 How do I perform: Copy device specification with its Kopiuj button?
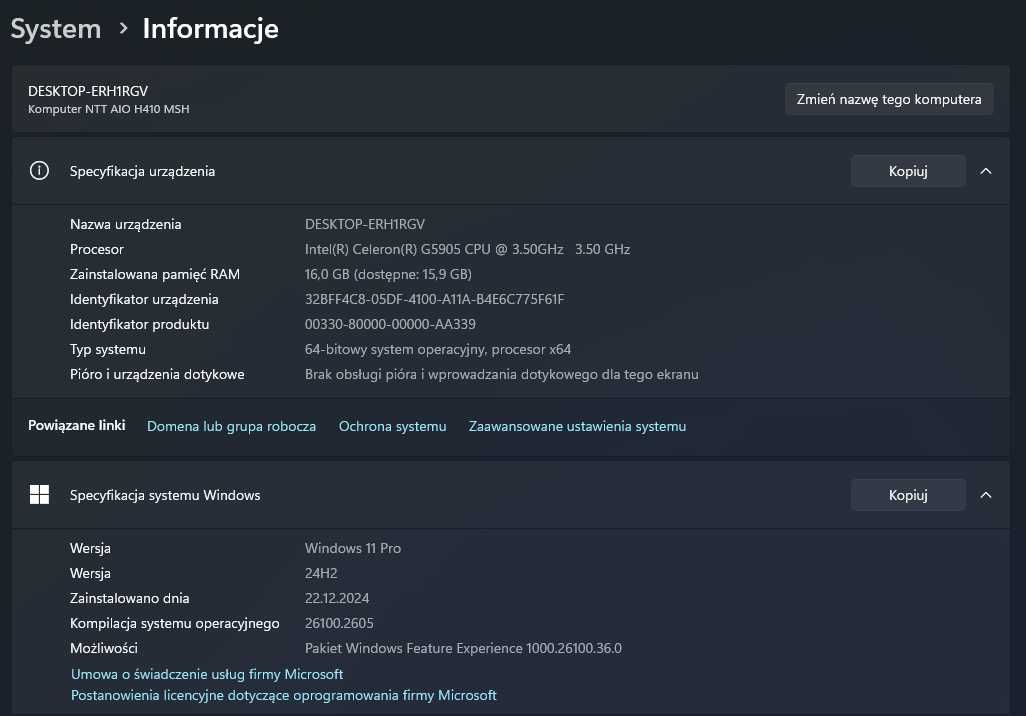[908, 171]
